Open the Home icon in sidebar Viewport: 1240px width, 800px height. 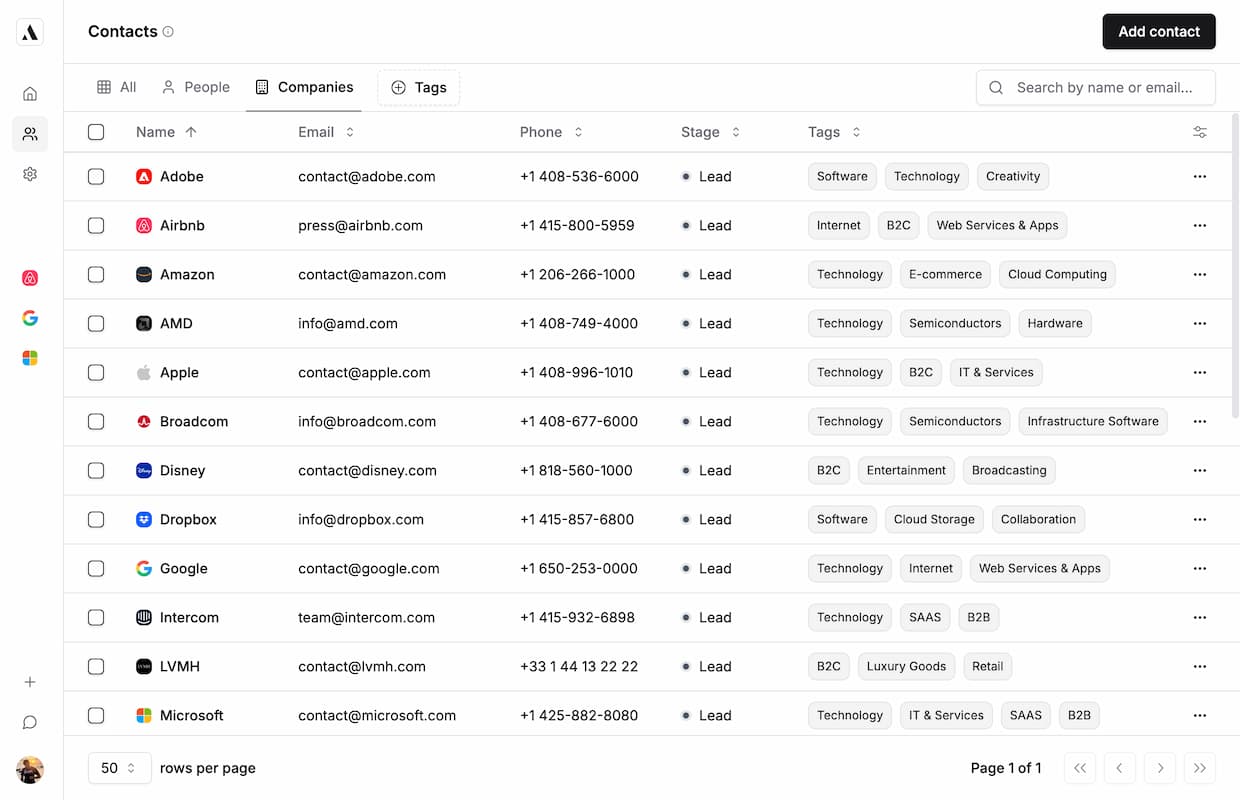pyautogui.click(x=30, y=94)
